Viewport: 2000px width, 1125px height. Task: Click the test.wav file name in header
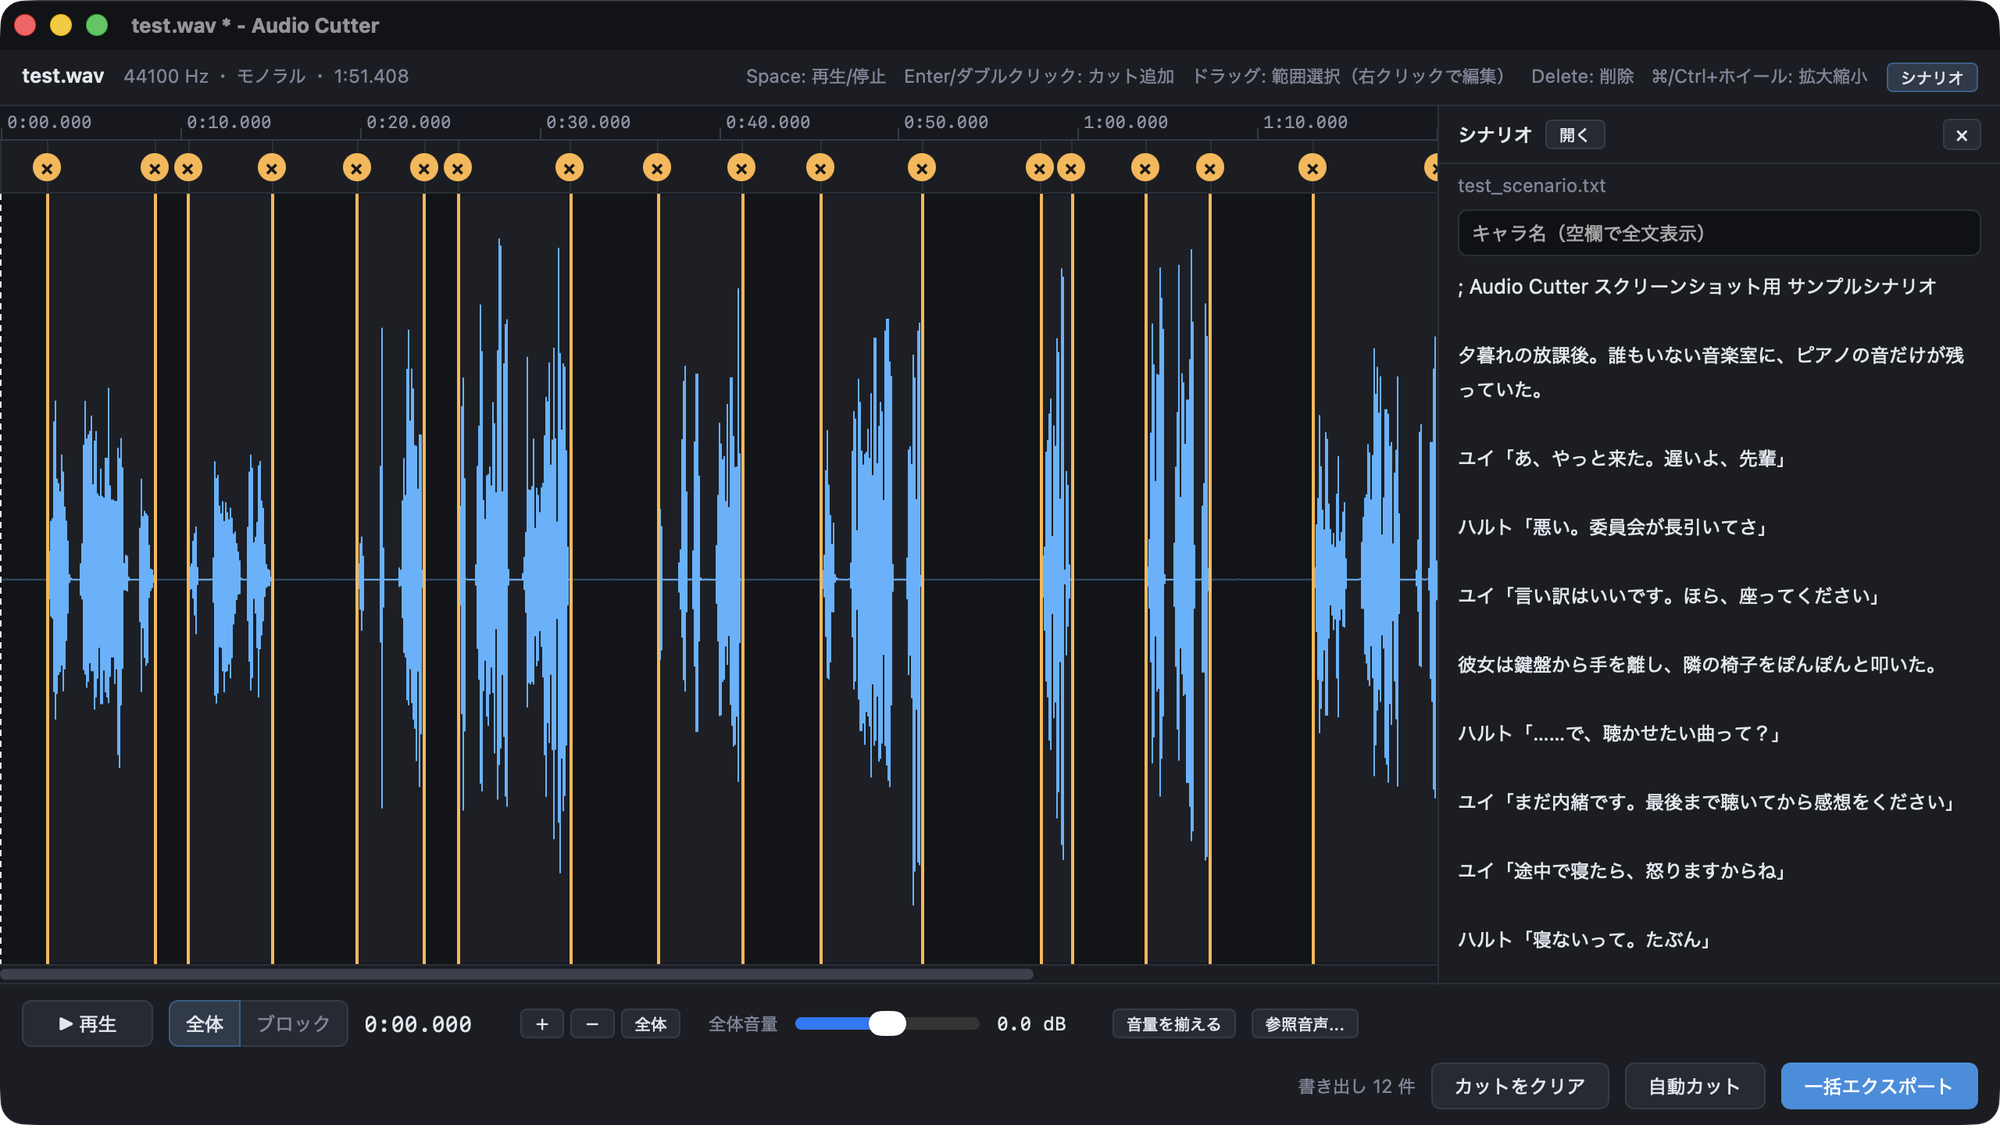coord(63,76)
